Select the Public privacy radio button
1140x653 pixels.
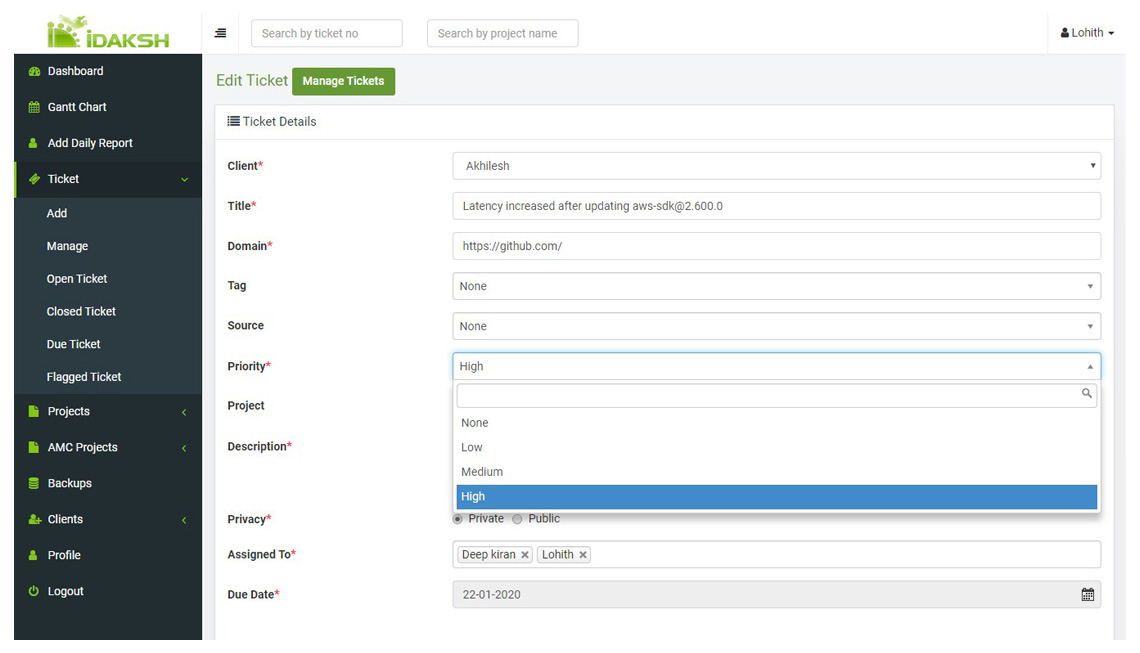point(517,519)
